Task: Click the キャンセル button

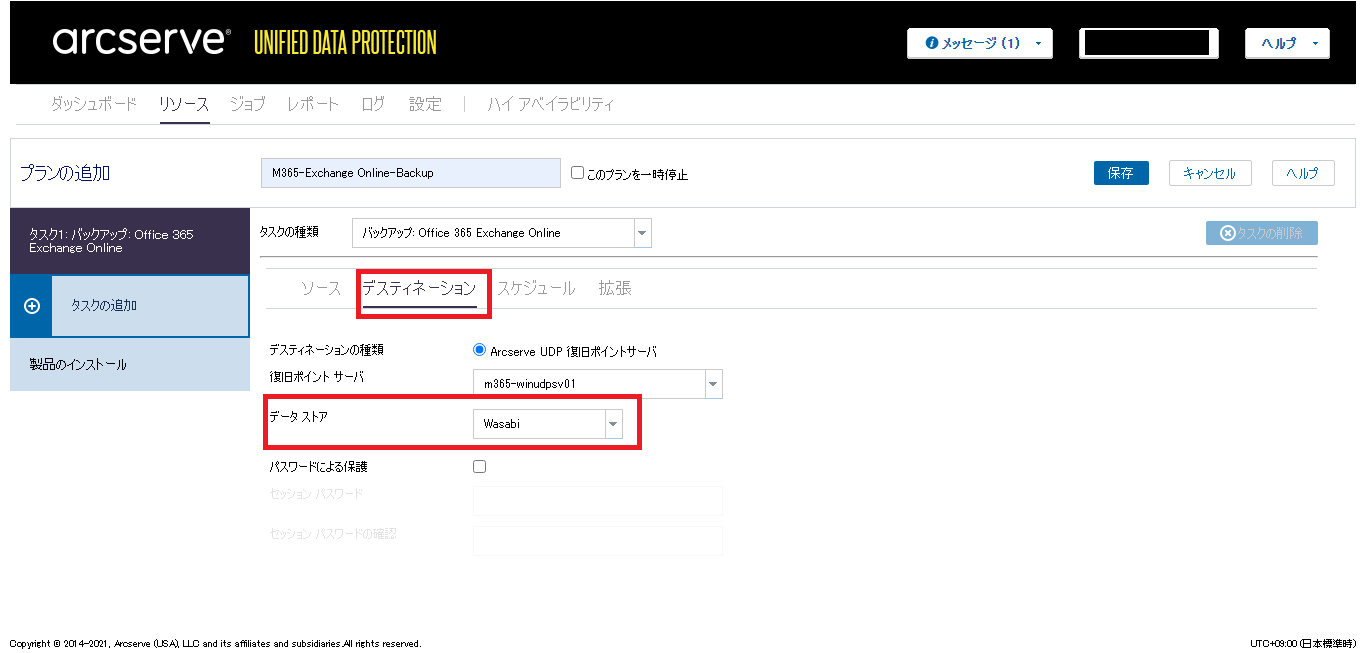Action: [x=1210, y=173]
